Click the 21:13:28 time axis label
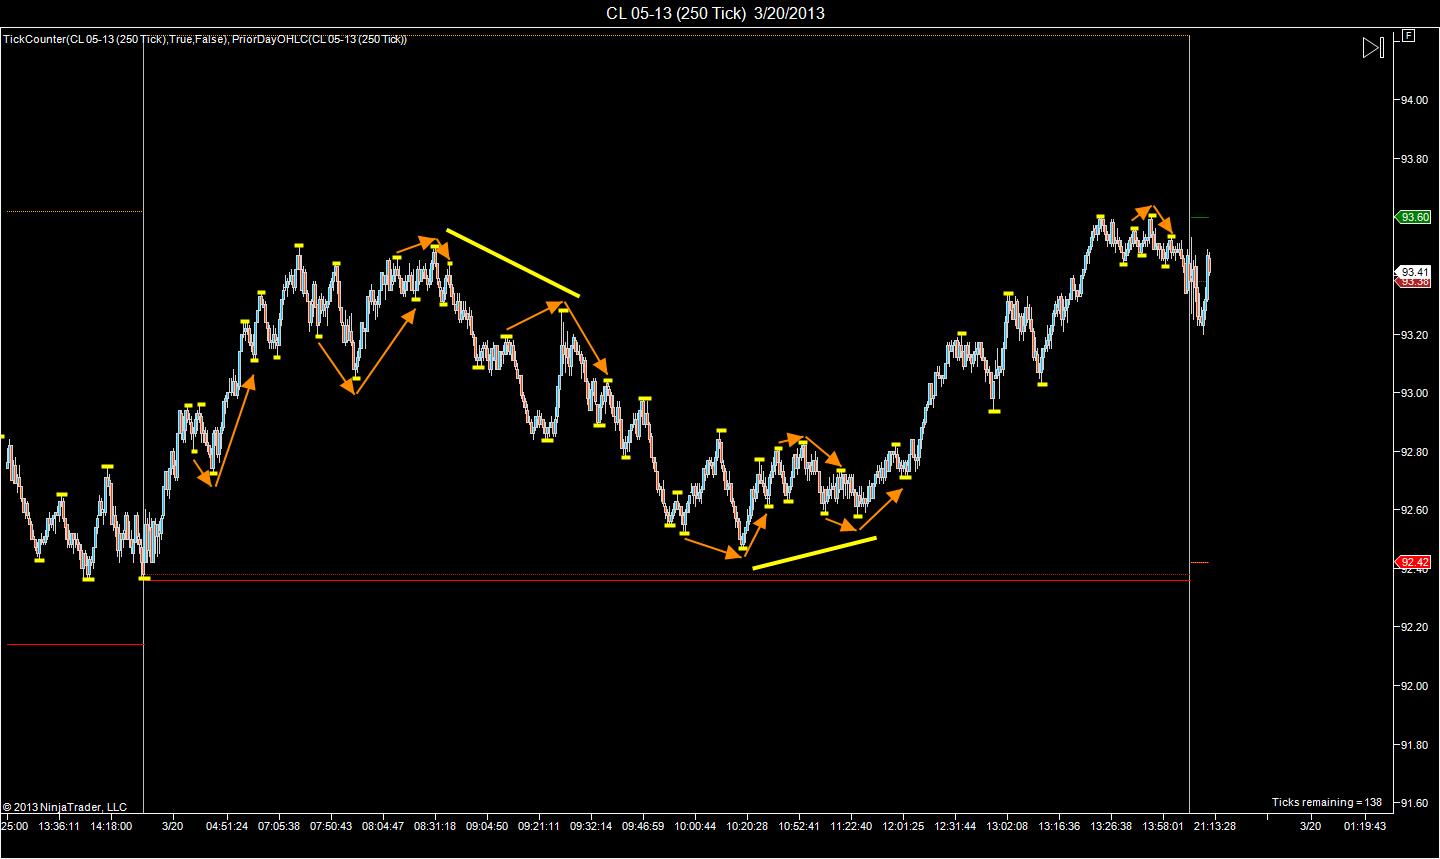Screen dimensions: 1440x859 (x=1214, y=826)
